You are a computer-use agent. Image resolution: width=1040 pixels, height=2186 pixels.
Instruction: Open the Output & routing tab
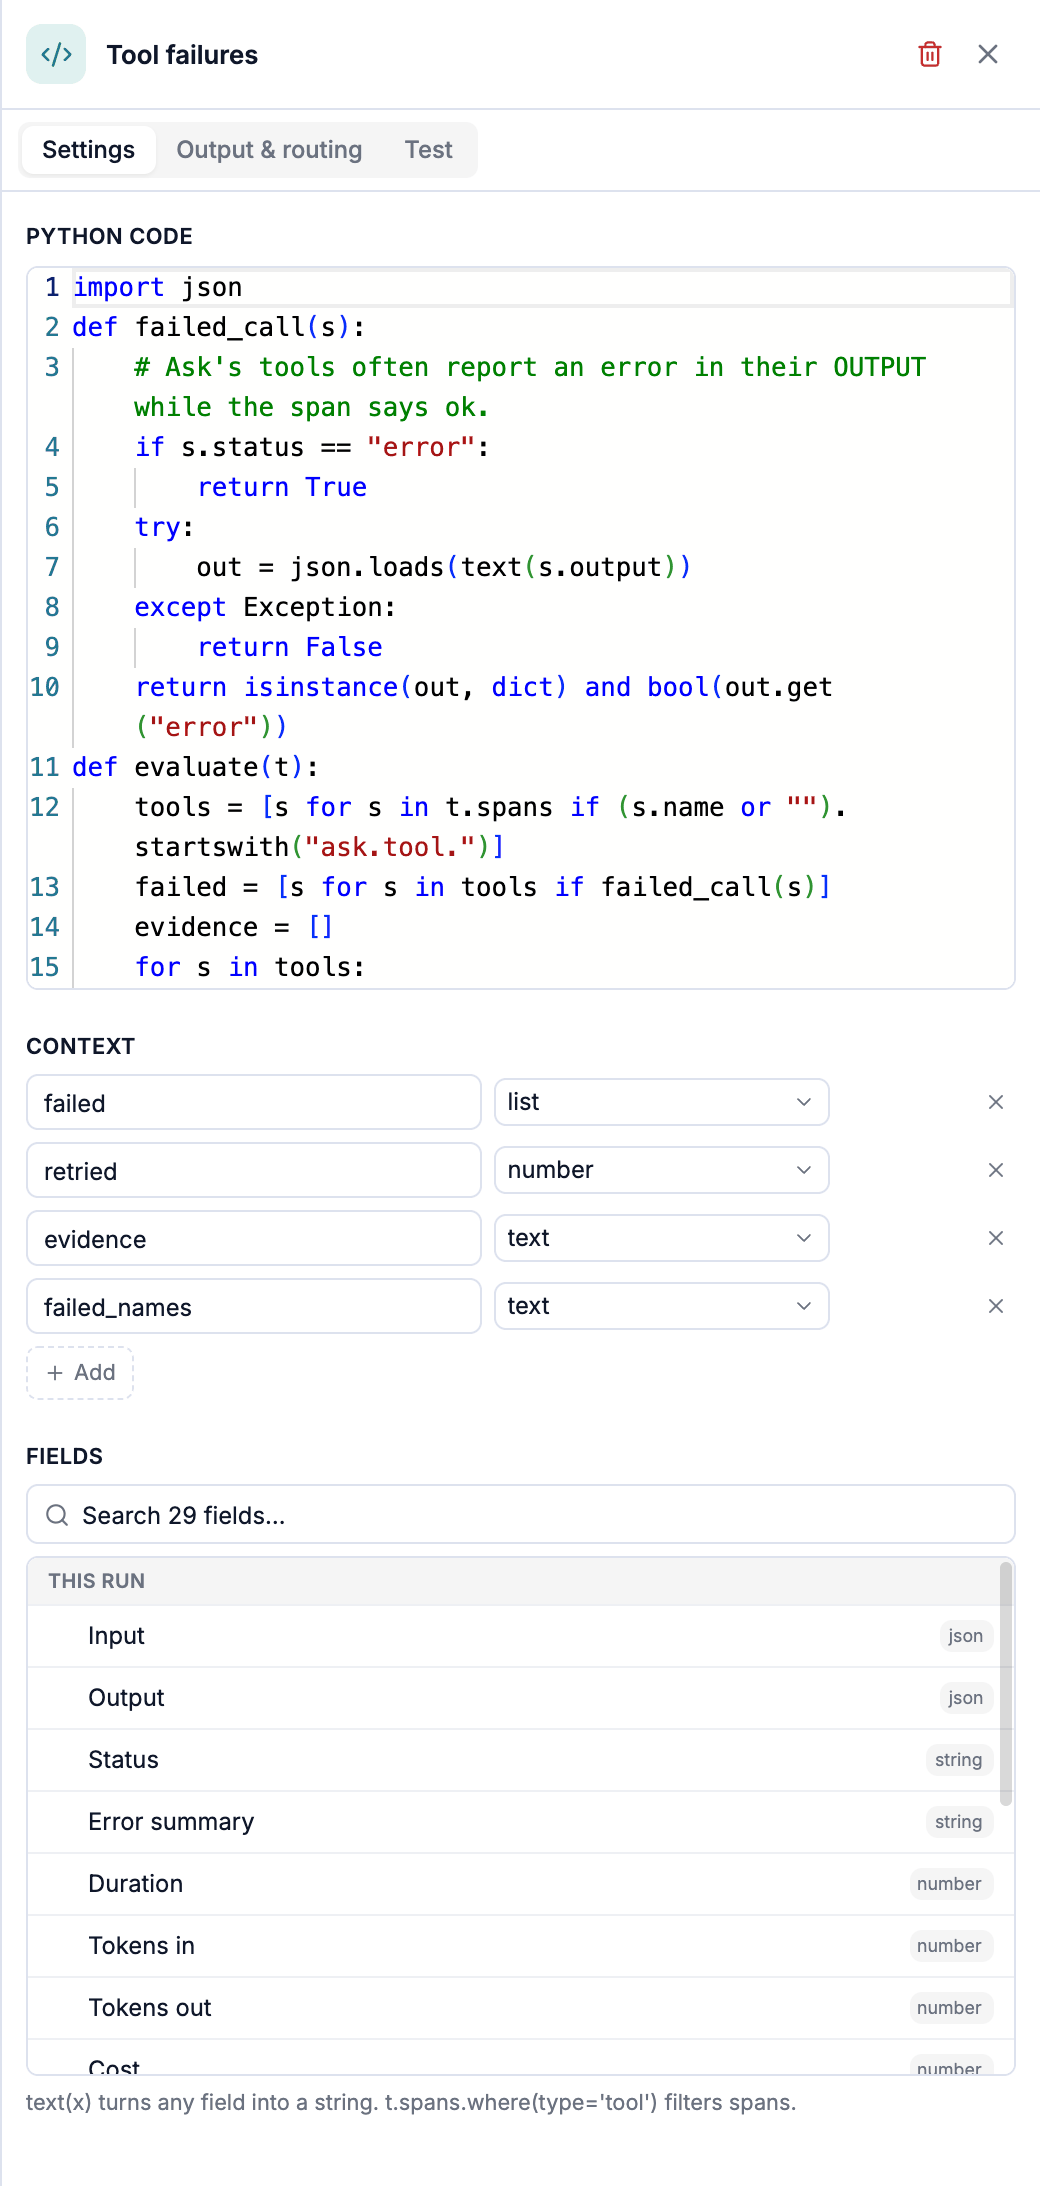coord(269,150)
